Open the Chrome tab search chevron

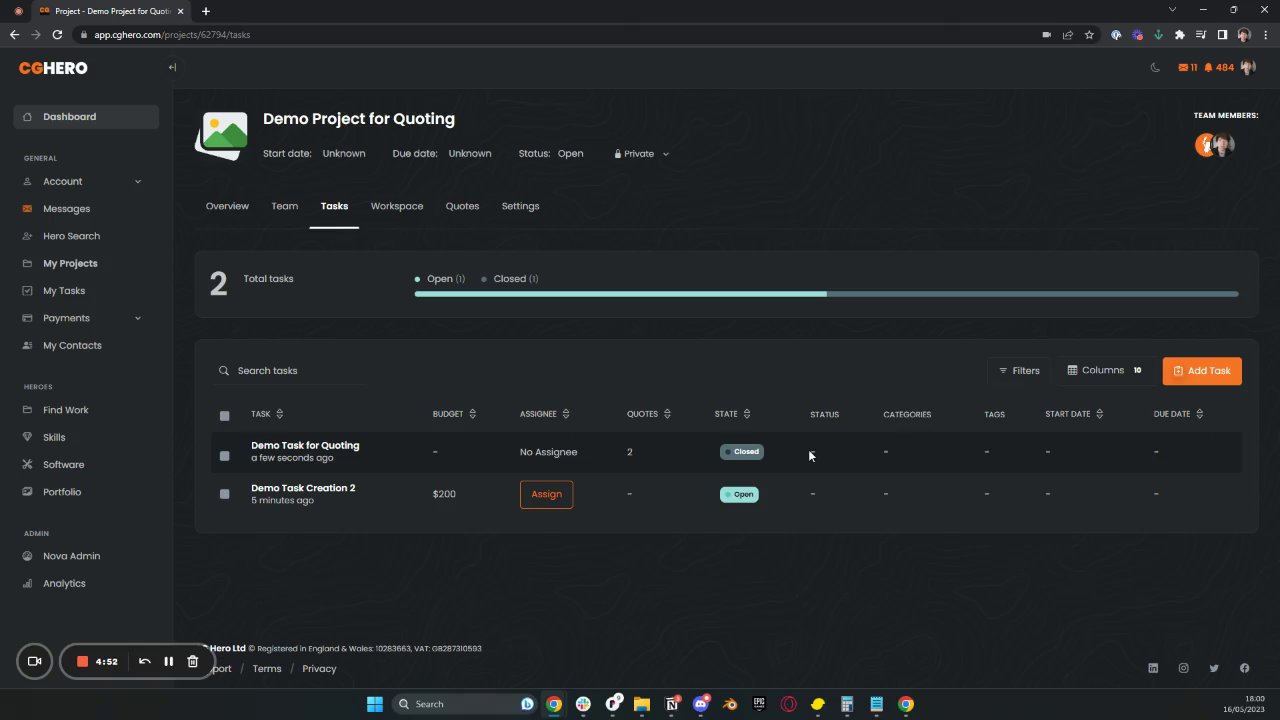1172,10
